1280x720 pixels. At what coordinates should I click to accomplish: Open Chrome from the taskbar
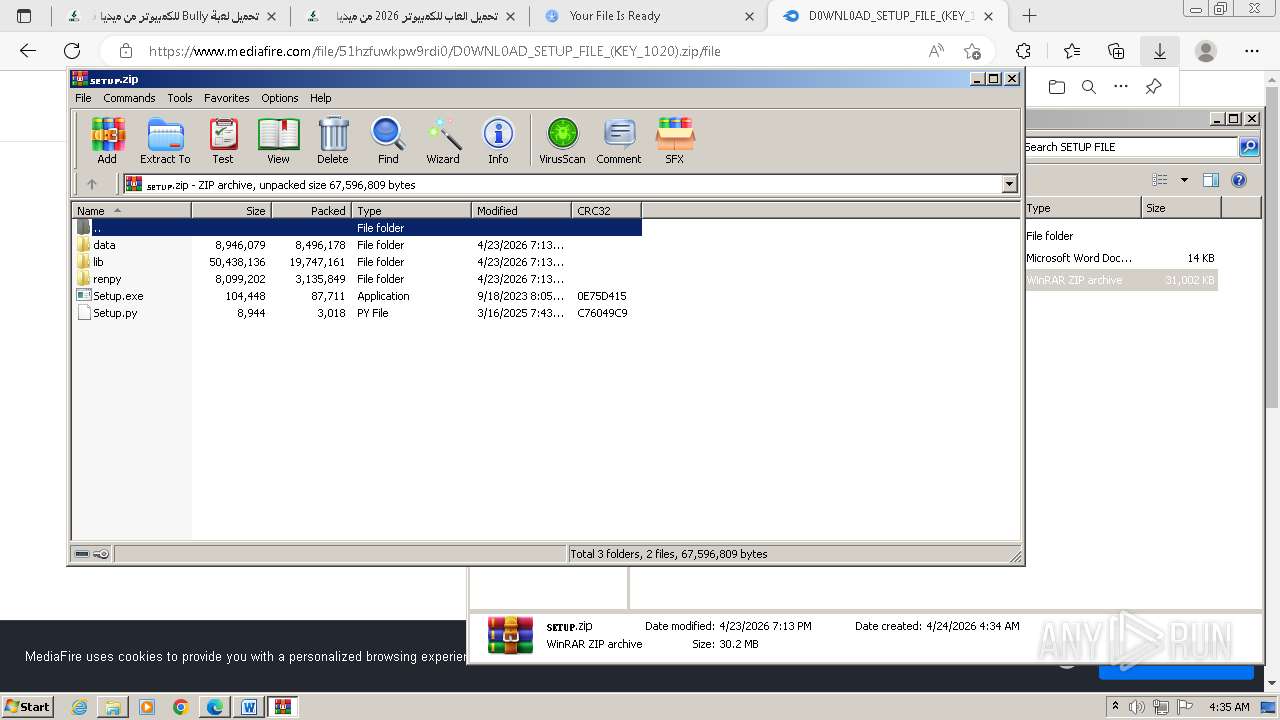pyautogui.click(x=181, y=707)
